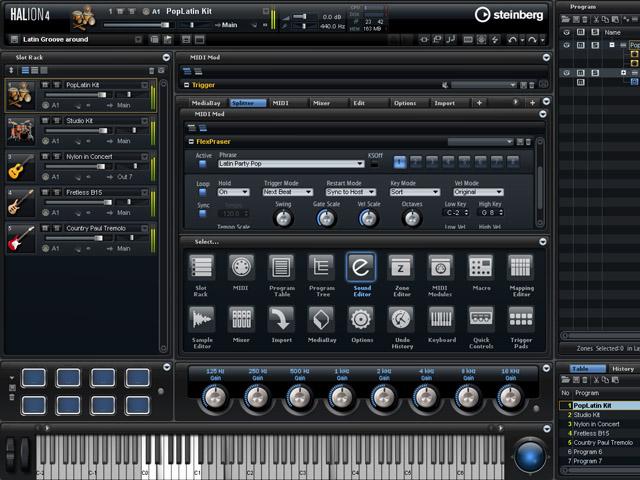Open the MIDI editor icon

point(241,267)
